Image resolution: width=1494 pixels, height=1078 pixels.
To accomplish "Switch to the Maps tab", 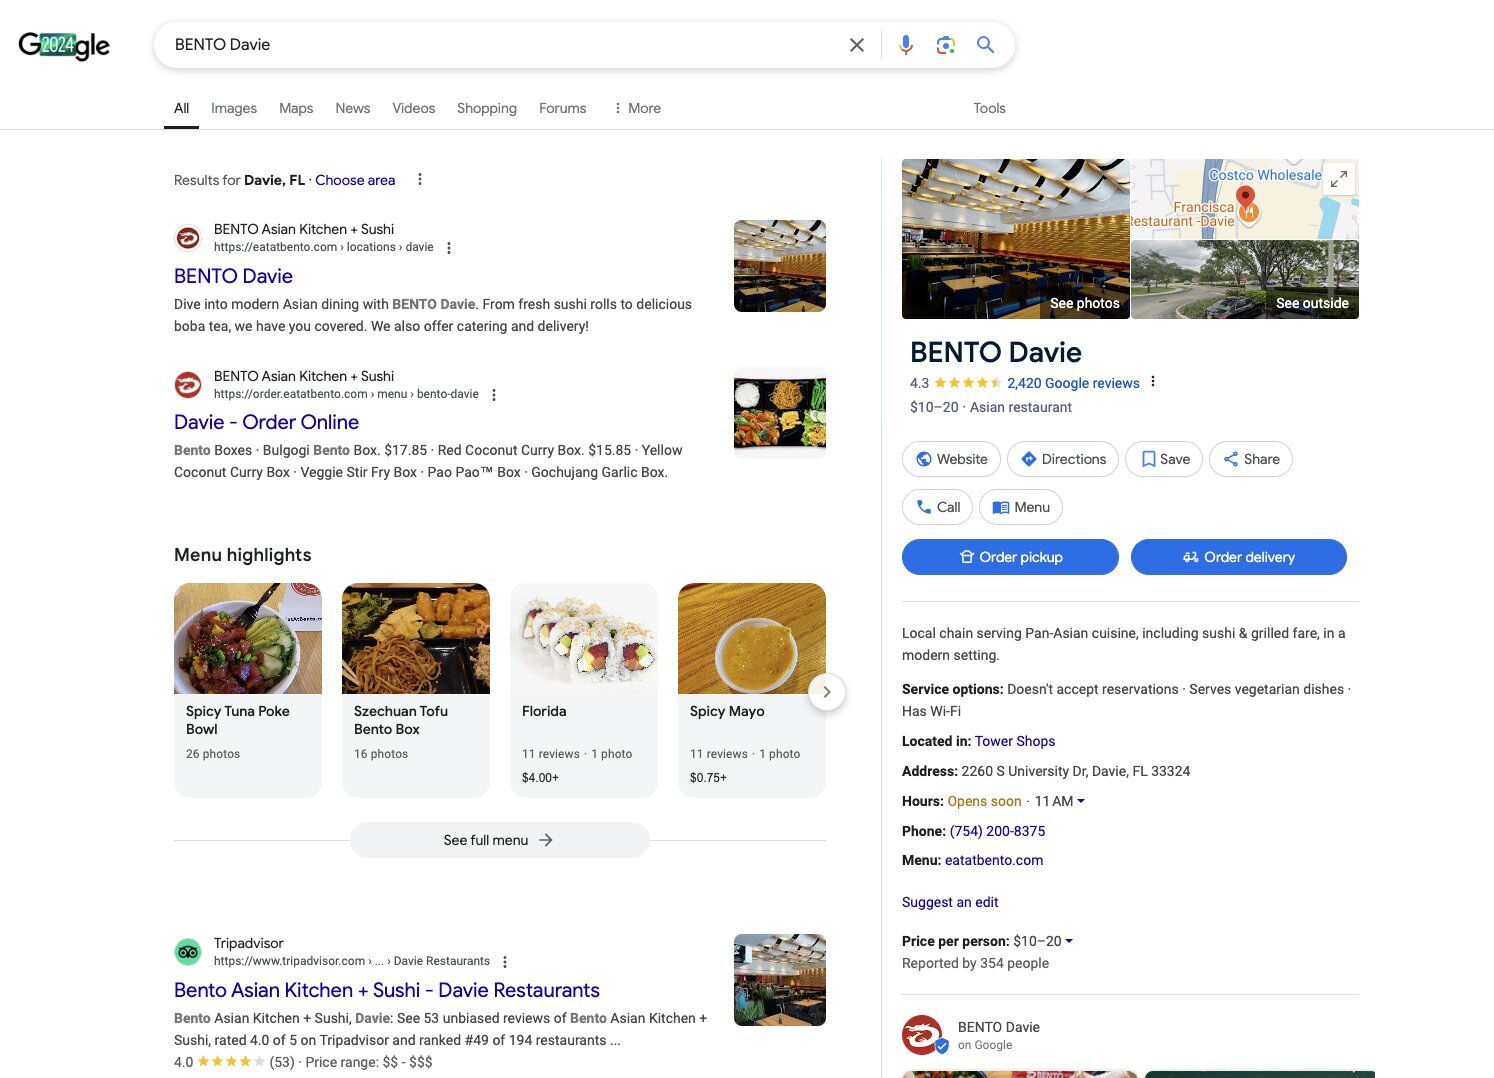I will [x=296, y=108].
